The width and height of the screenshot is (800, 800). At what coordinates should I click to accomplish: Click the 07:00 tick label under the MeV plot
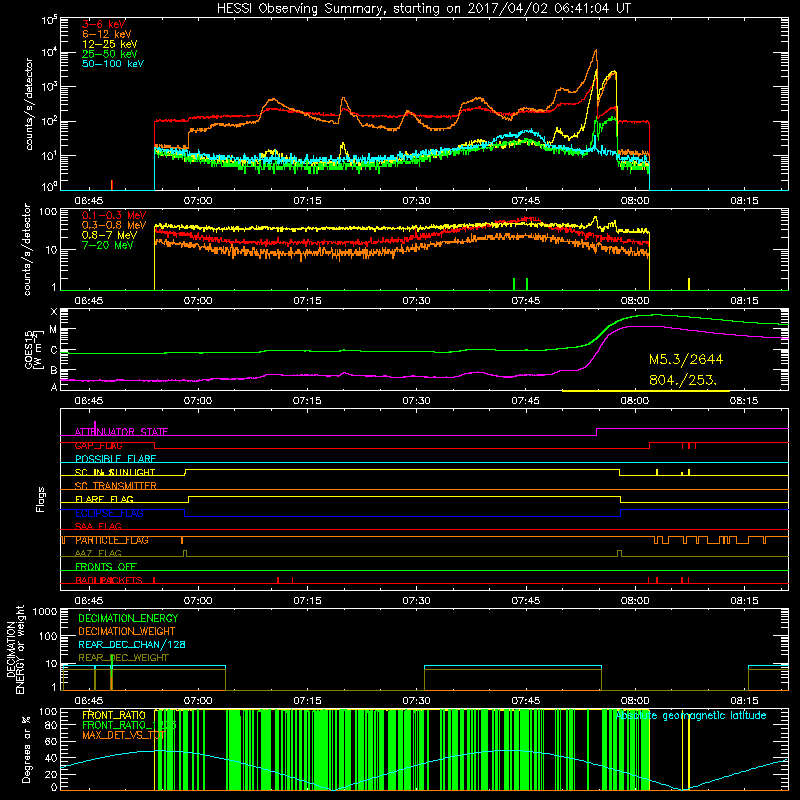coord(198,301)
